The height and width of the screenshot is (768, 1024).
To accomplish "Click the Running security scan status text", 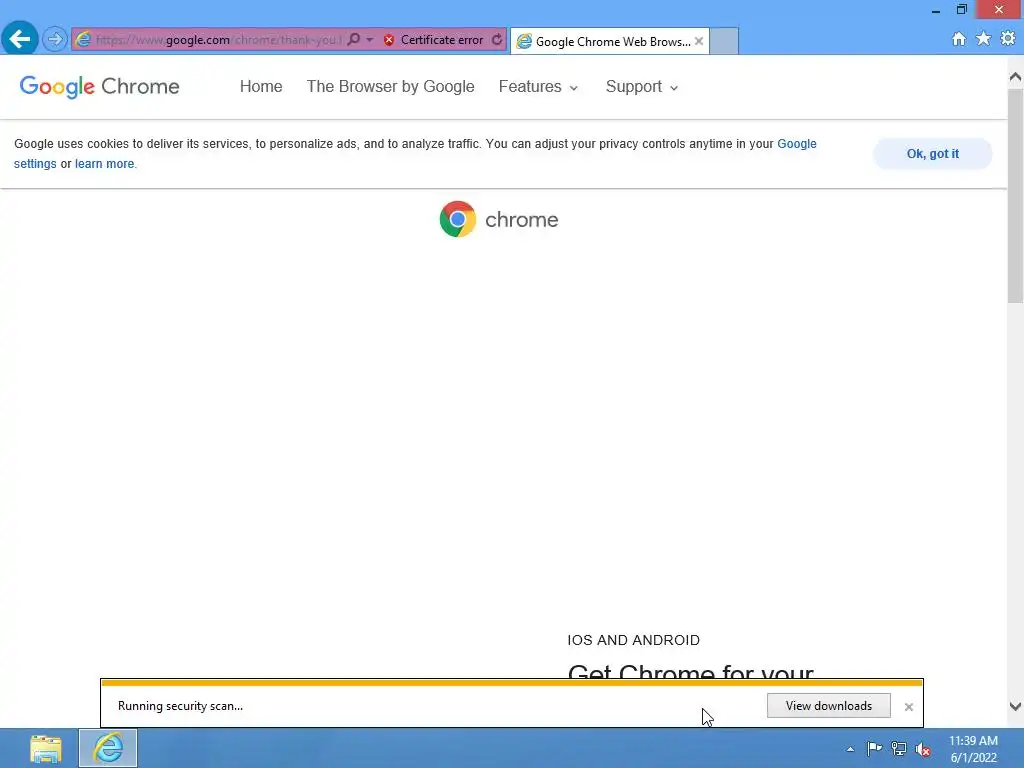I will tap(180, 706).
